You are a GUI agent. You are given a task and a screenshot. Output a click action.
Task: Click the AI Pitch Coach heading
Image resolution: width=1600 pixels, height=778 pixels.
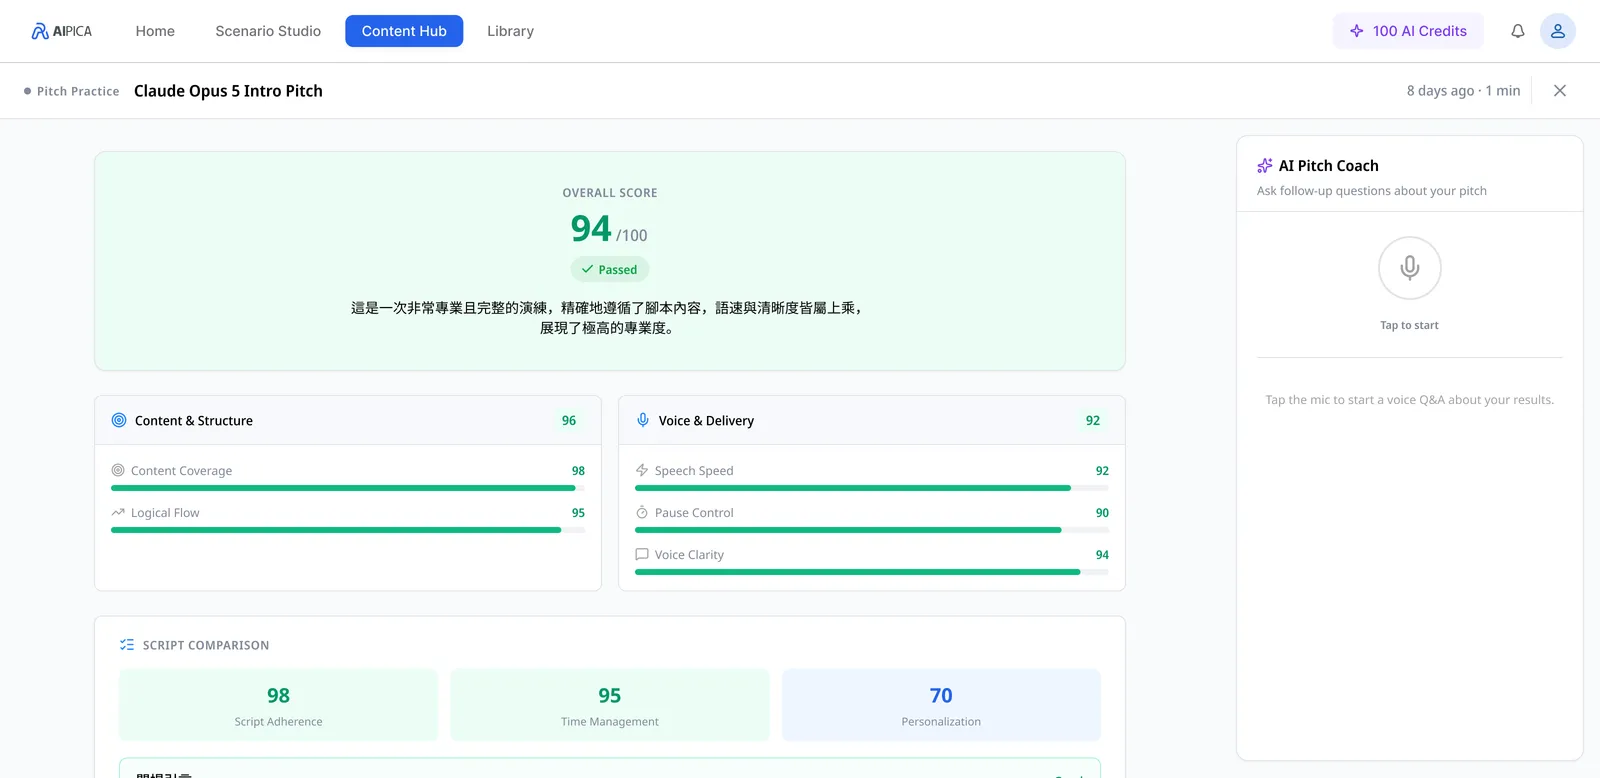pos(1328,166)
